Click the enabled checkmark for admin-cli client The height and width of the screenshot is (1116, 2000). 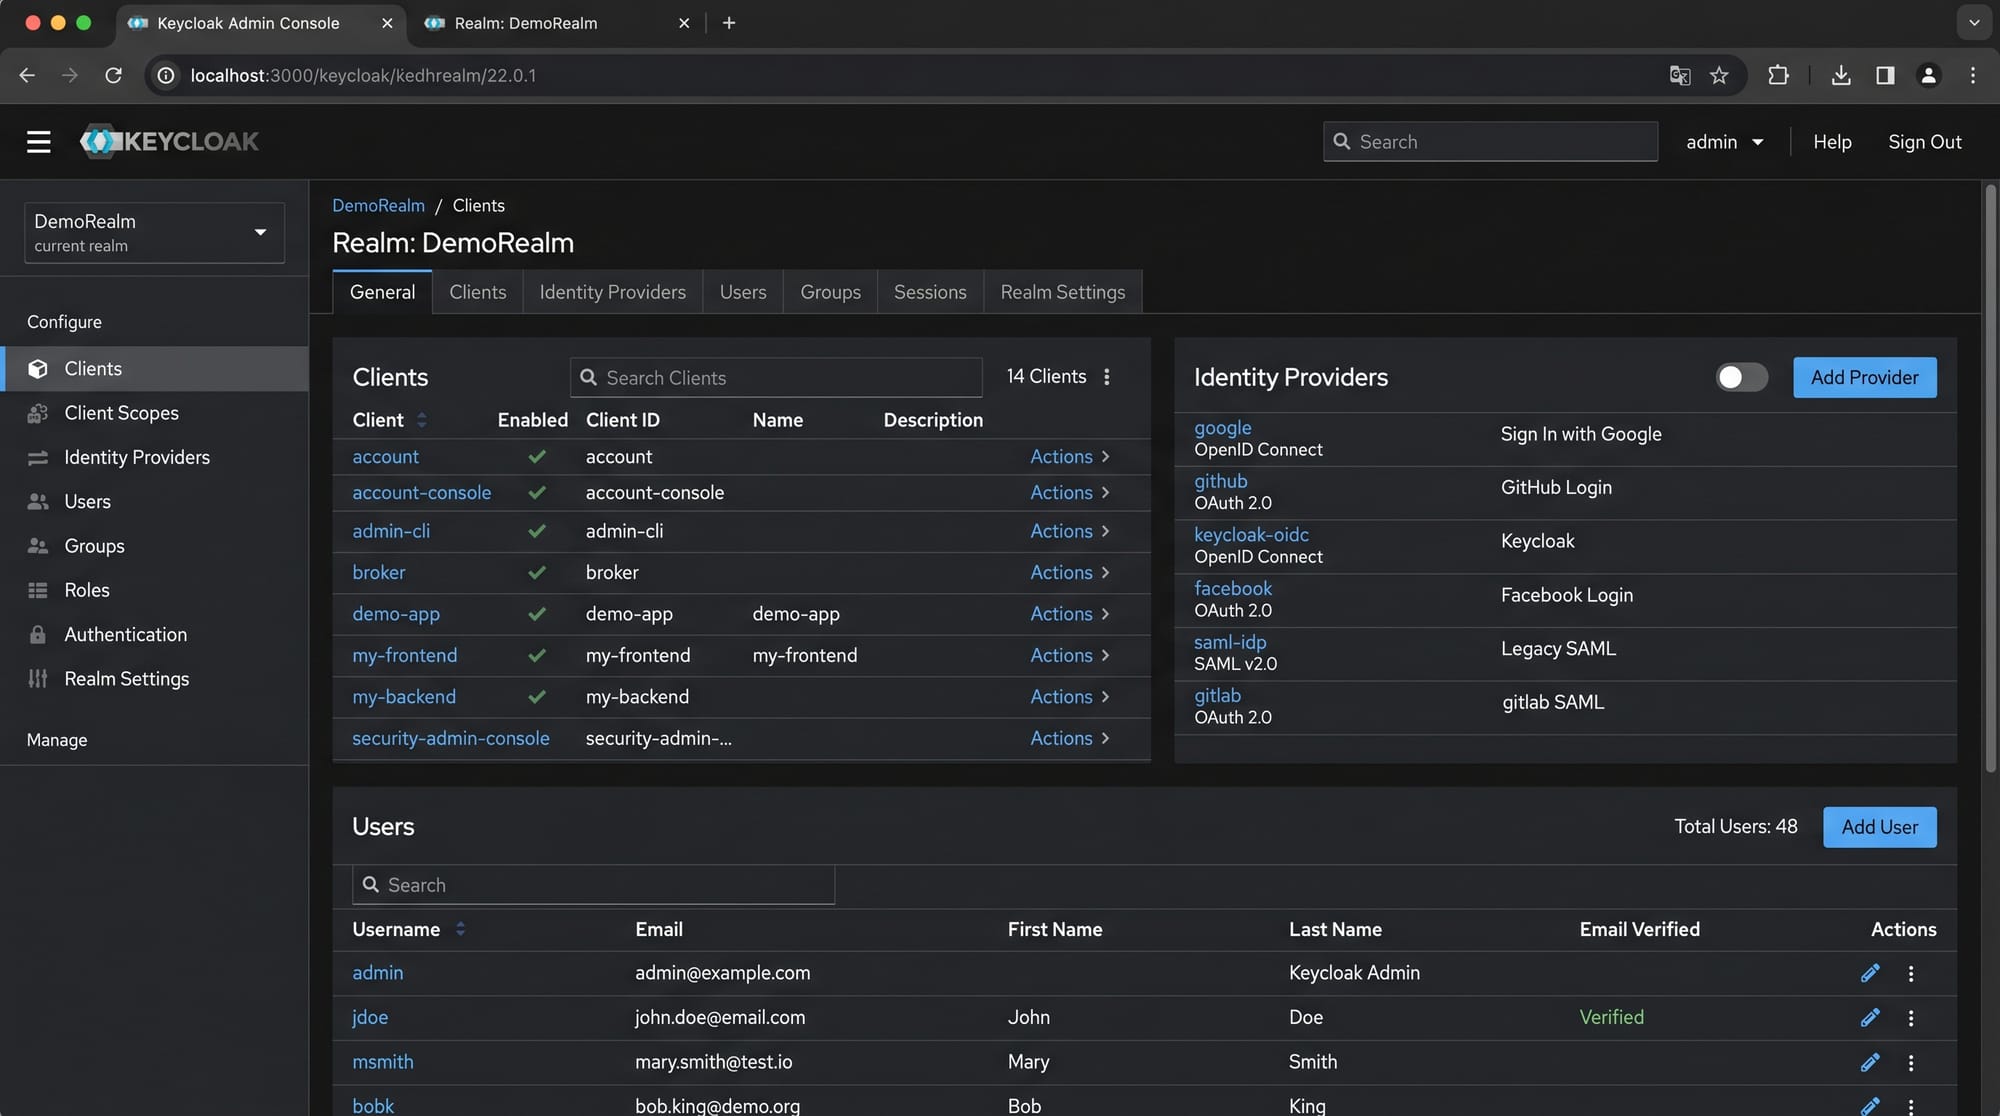pyautogui.click(x=537, y=531)
